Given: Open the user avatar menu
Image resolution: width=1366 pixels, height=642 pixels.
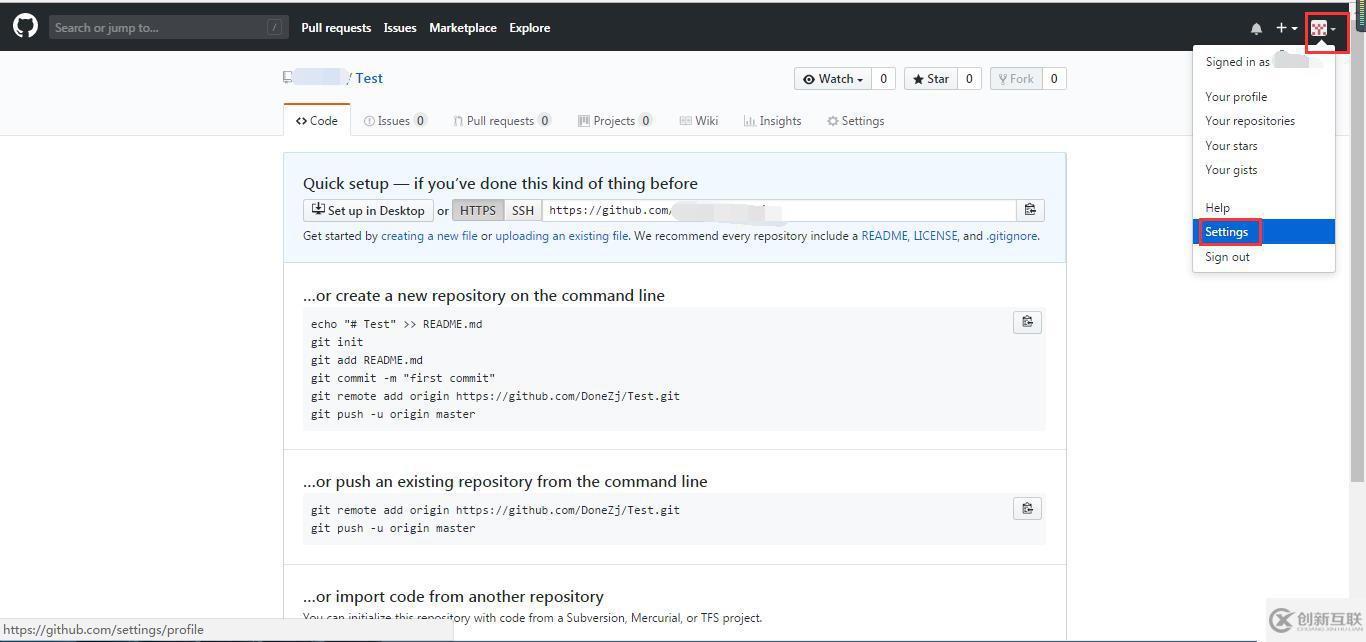Looking at the screenshot, I should (x=1324, y=28).
